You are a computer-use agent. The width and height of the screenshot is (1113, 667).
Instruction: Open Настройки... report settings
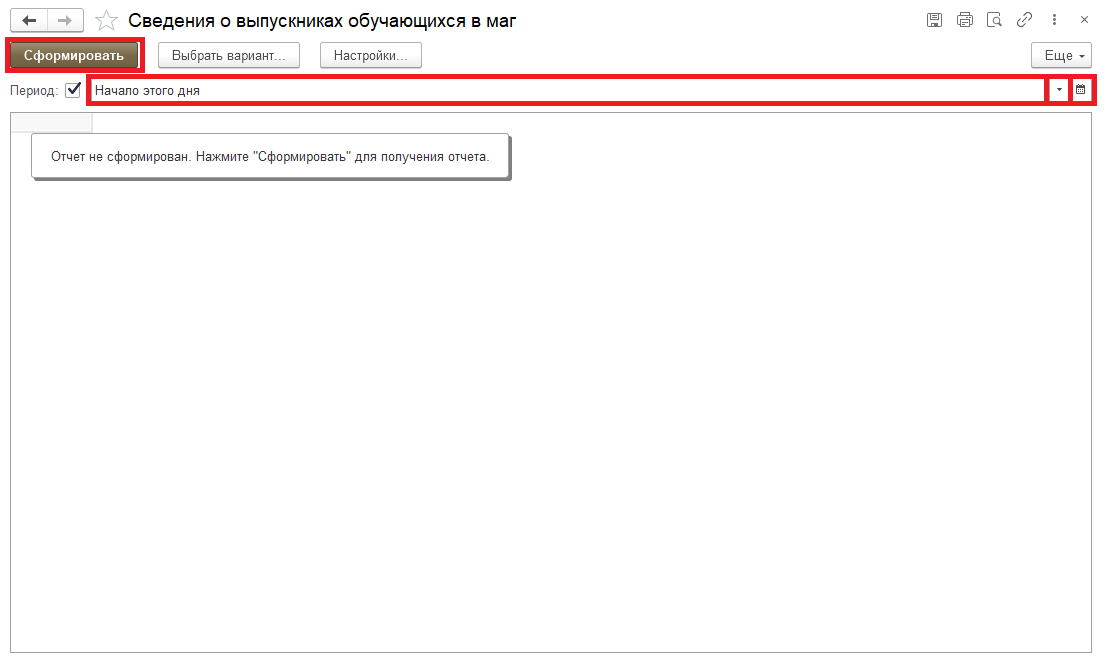coord(370,56)
